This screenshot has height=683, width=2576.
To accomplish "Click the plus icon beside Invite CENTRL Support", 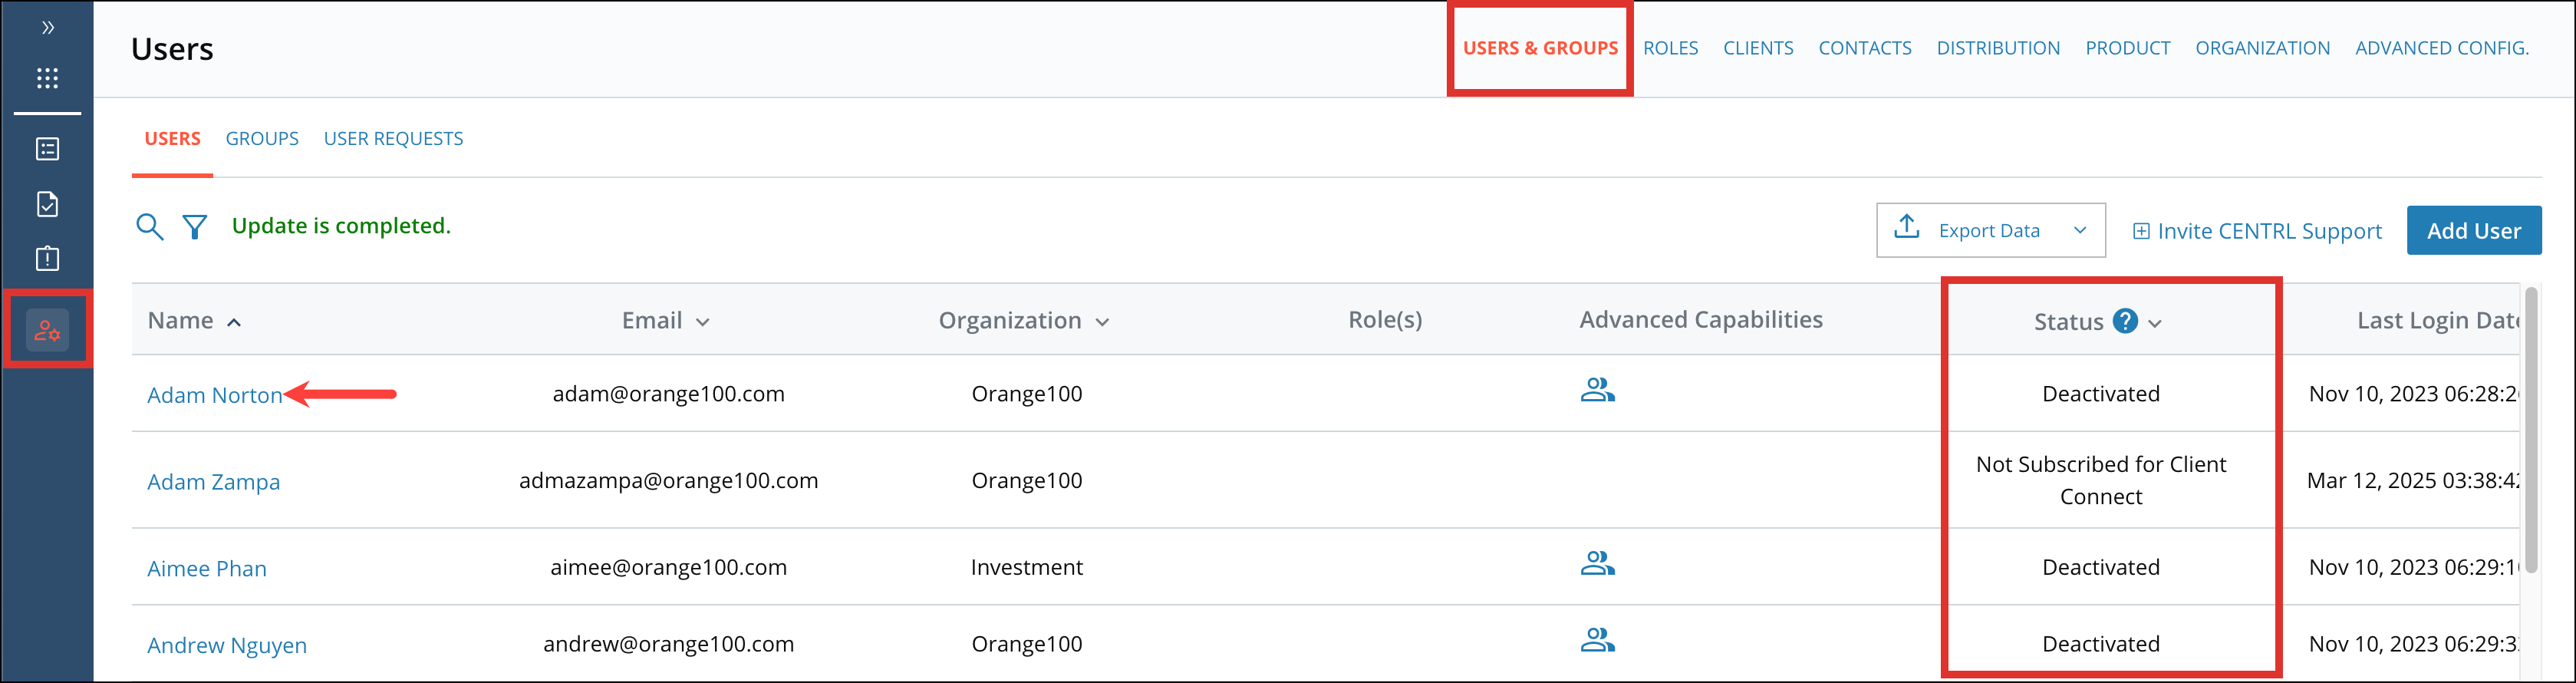I will coord(2141,231).
